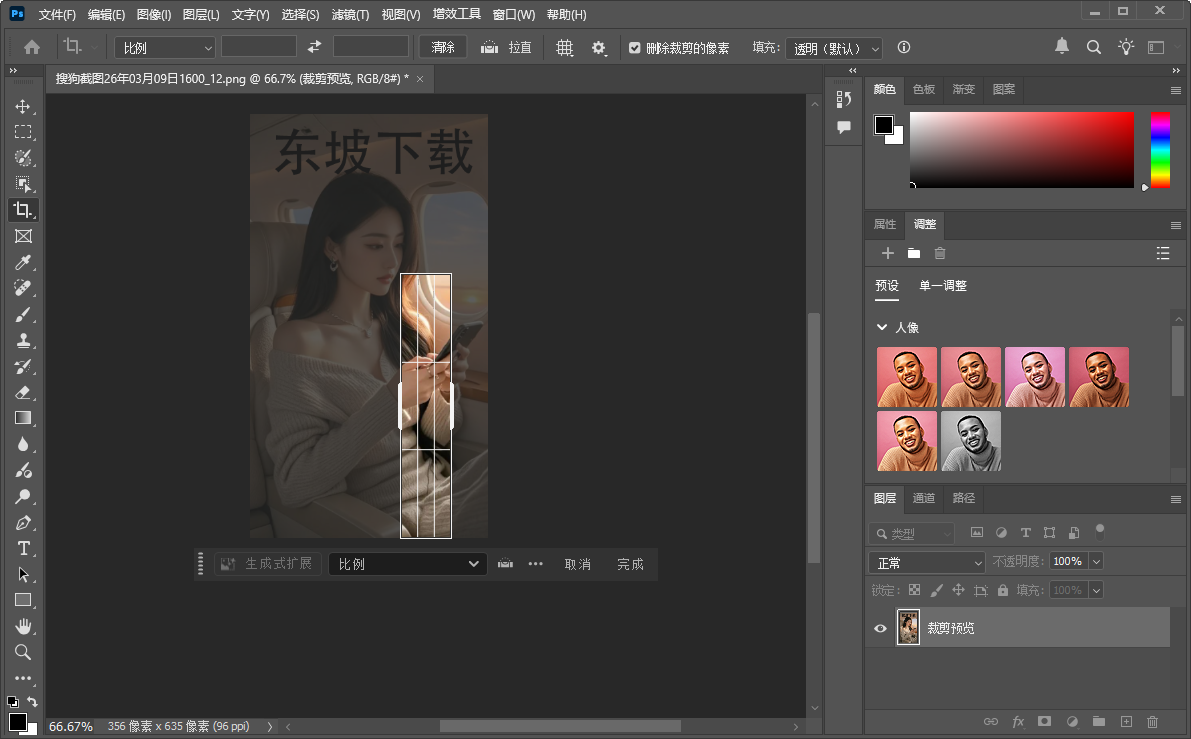Enable lock transparent pixels in Layers panel

[914, 589]
